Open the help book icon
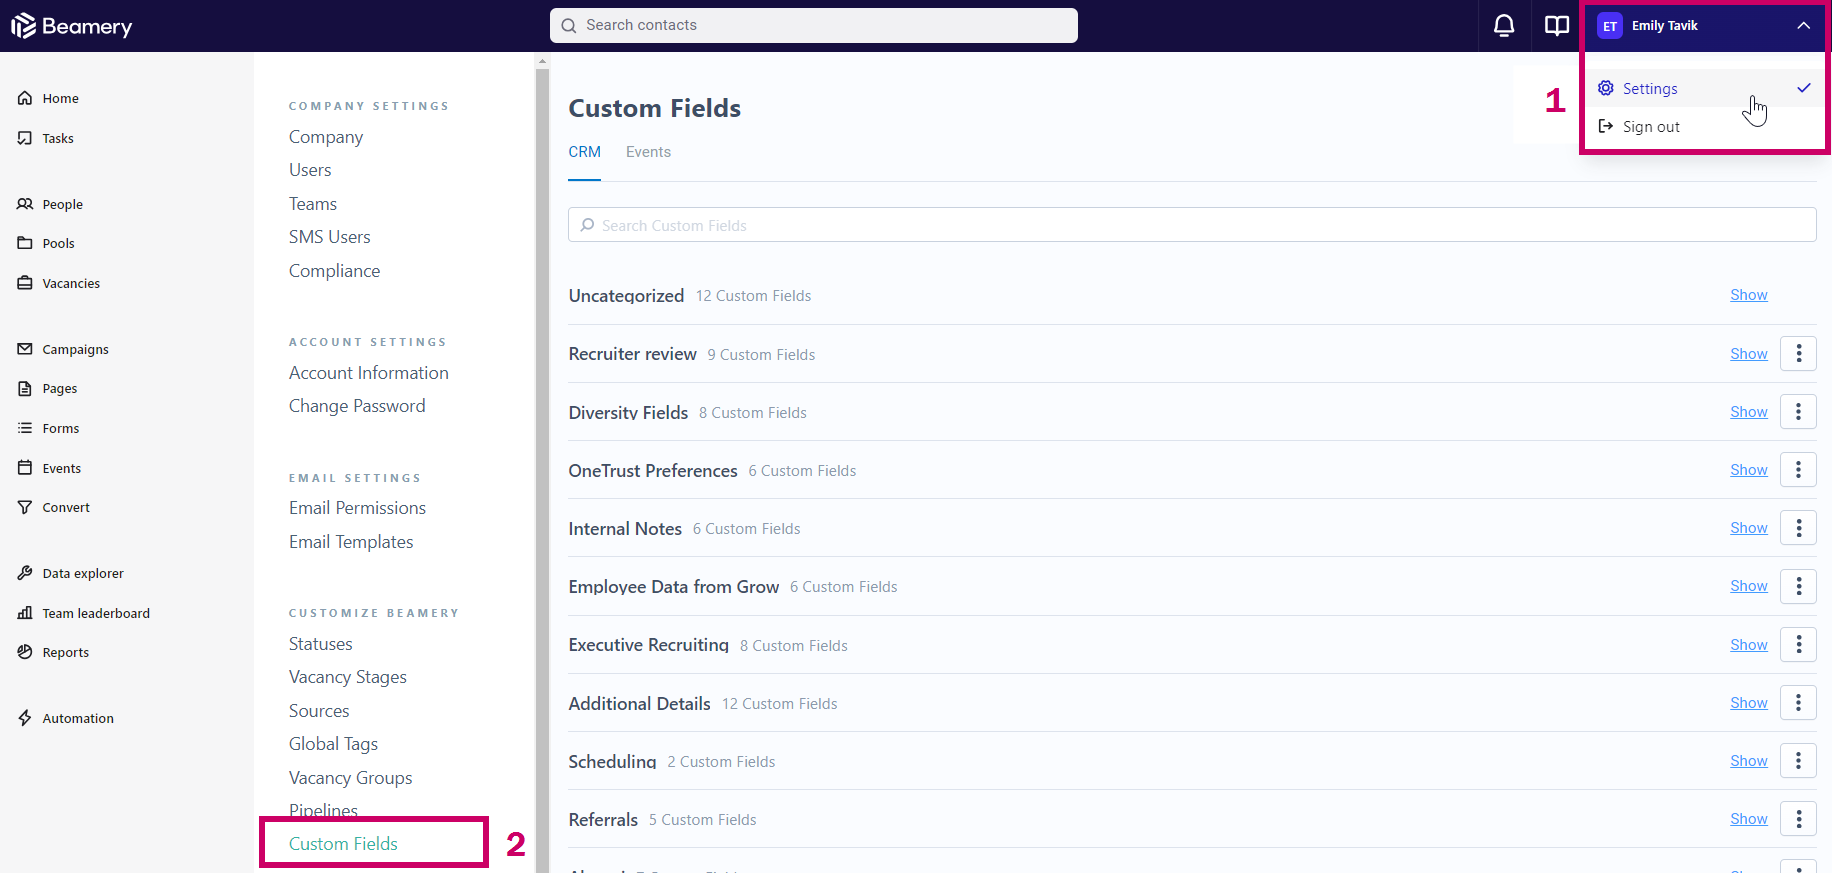Screen dimensions: 1832x873 1557,26
